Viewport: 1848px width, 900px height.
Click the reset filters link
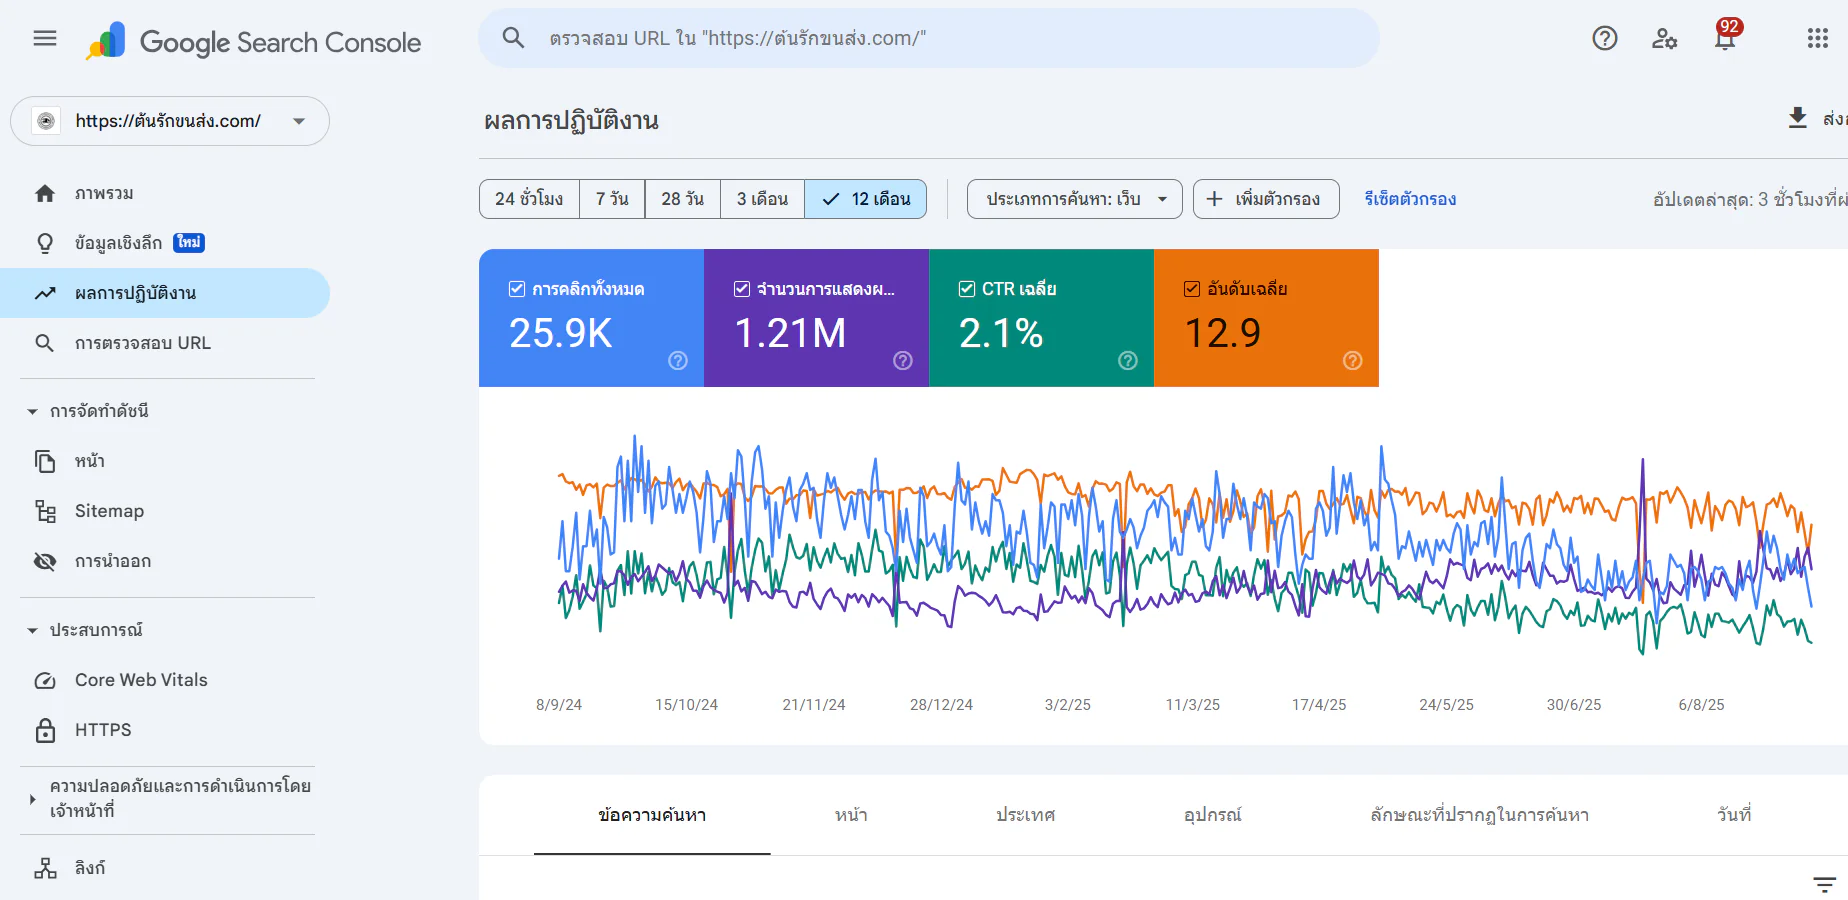click(x=1410, y=199)
